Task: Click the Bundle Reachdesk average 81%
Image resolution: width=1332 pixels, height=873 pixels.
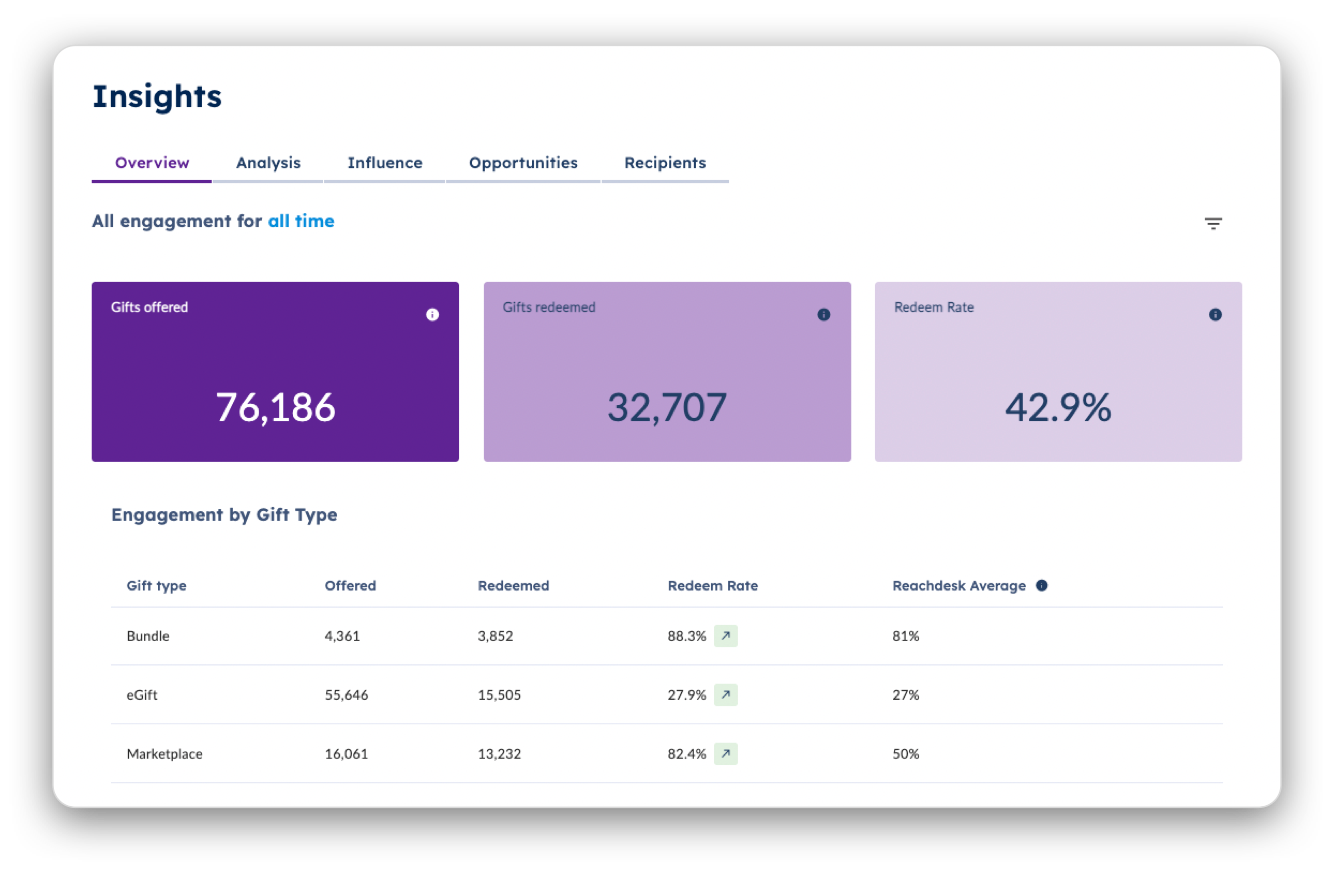Action: 906,636
